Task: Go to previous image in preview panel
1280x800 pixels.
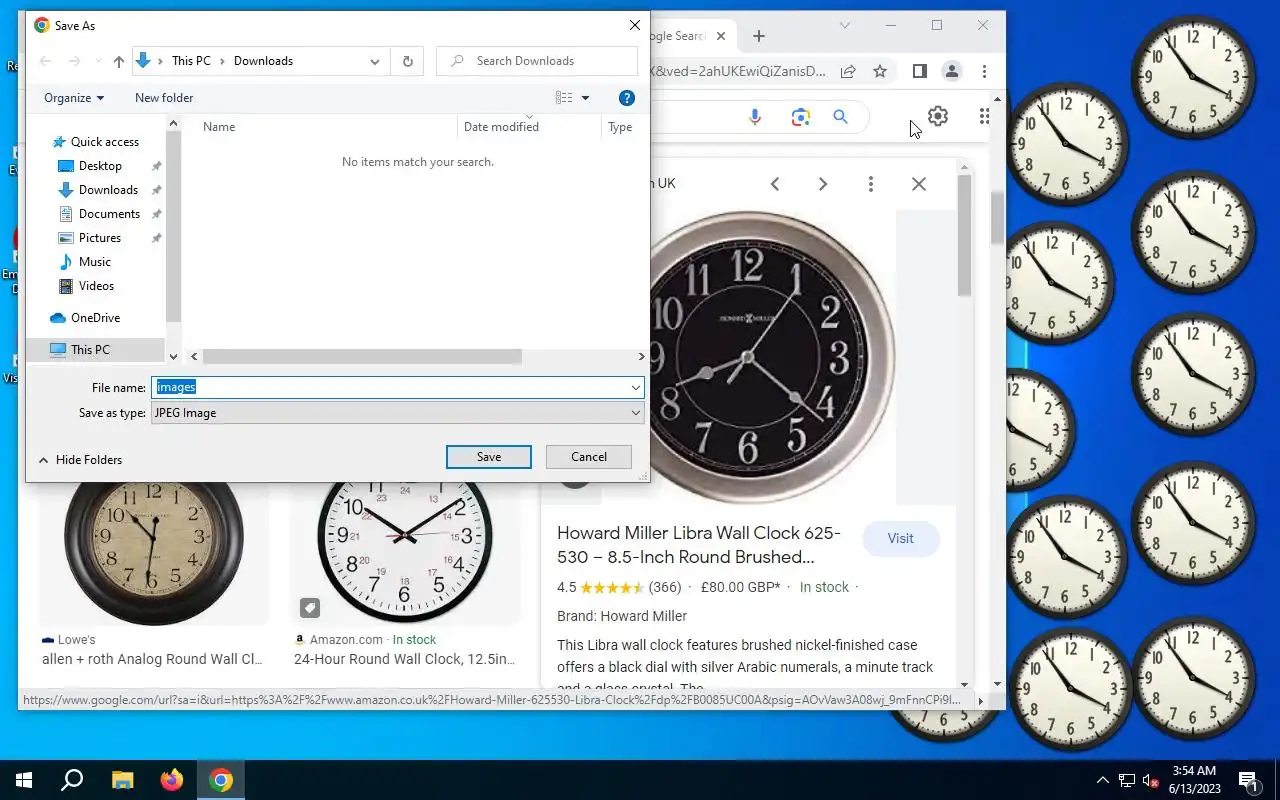Action: coord(775,184)
